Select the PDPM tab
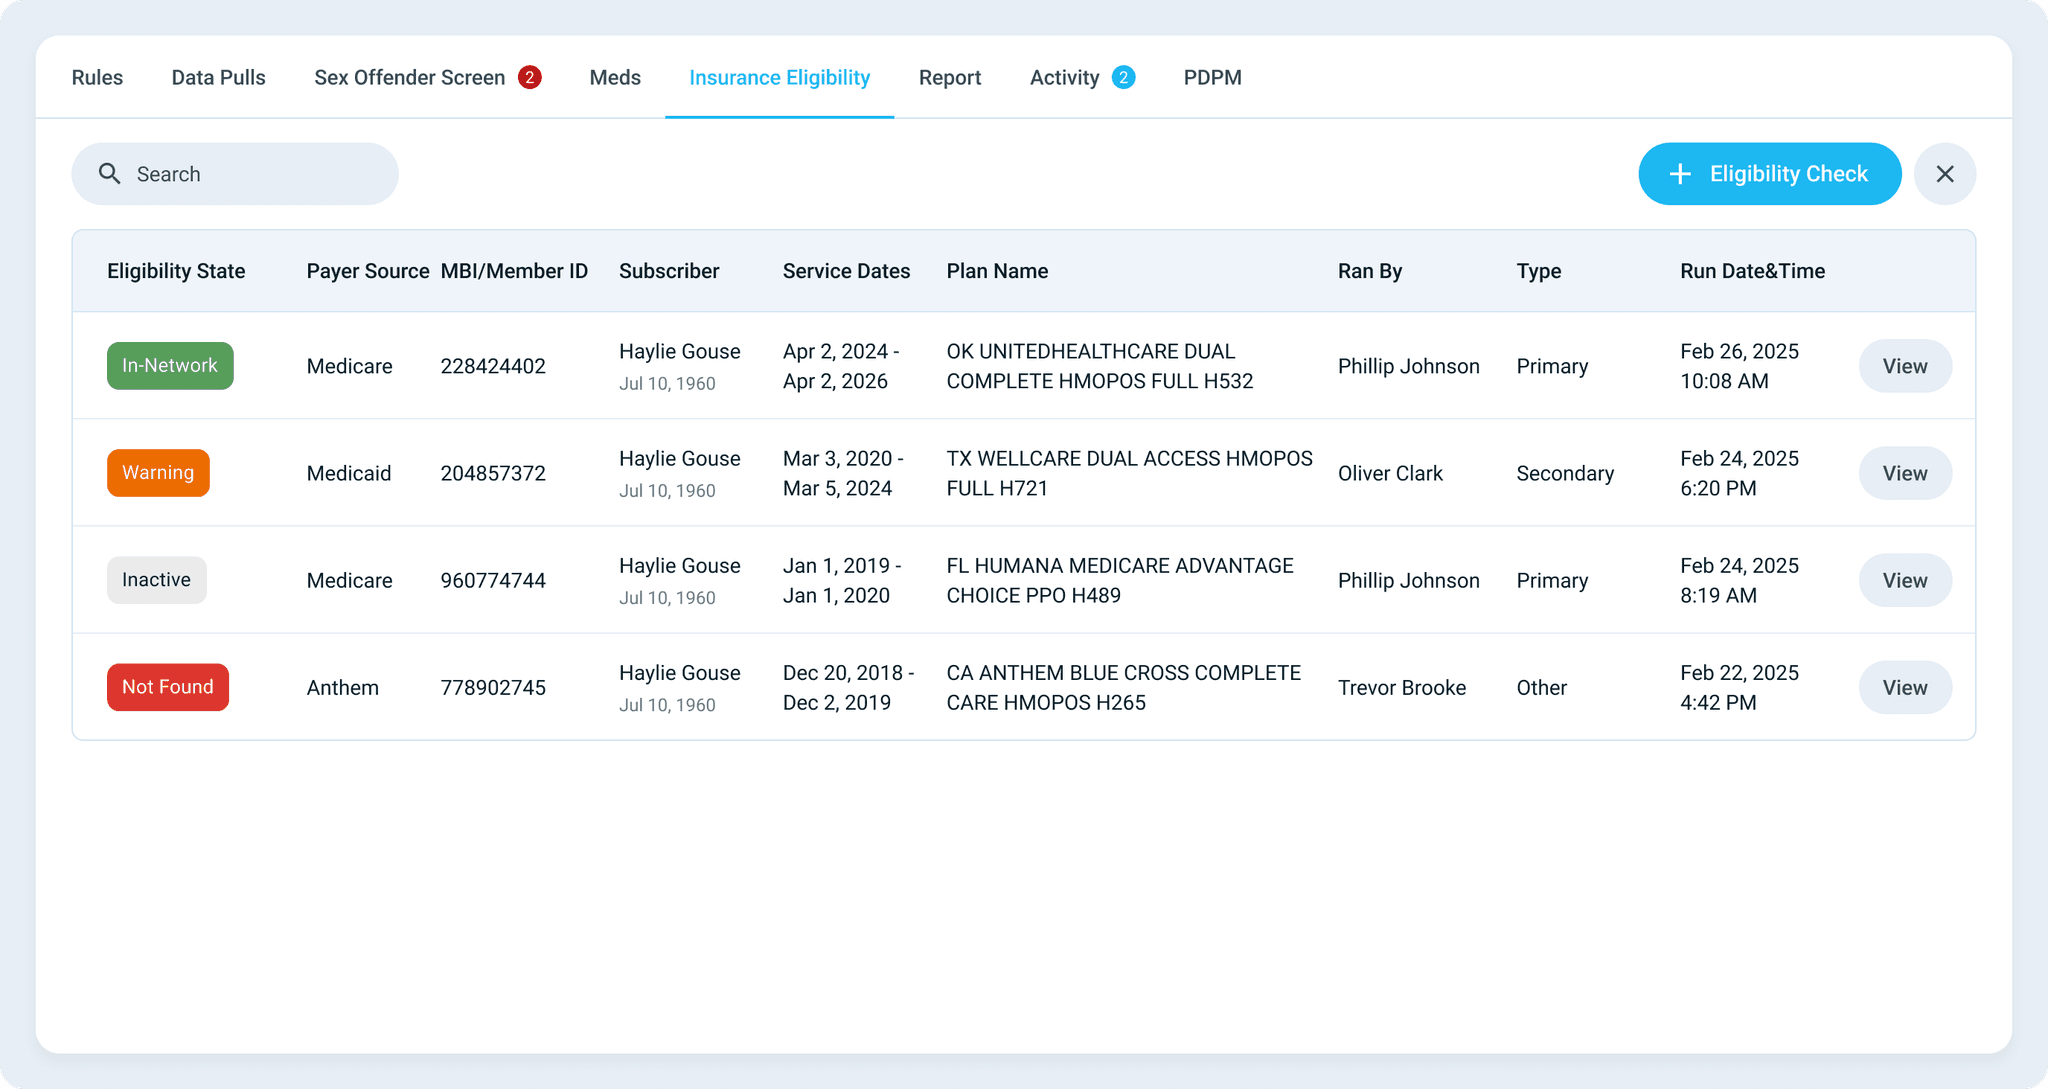Image resolution: width=2048 pixels, height=1089 pixels. [x=1213, y=77]
